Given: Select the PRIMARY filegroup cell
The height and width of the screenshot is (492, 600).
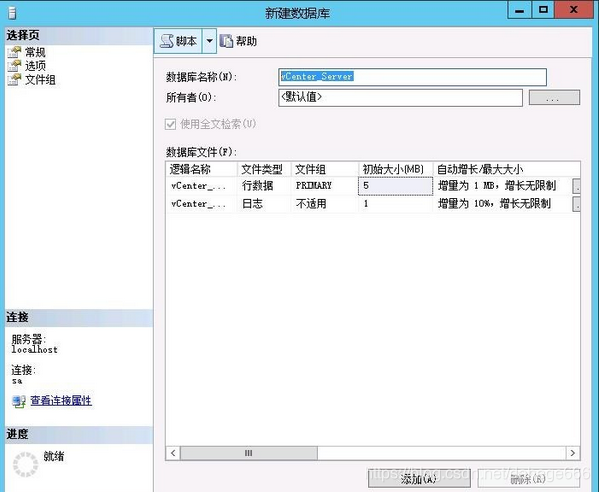Looking at the screenshot, I should pyautogui.click(x=324, y=186).
